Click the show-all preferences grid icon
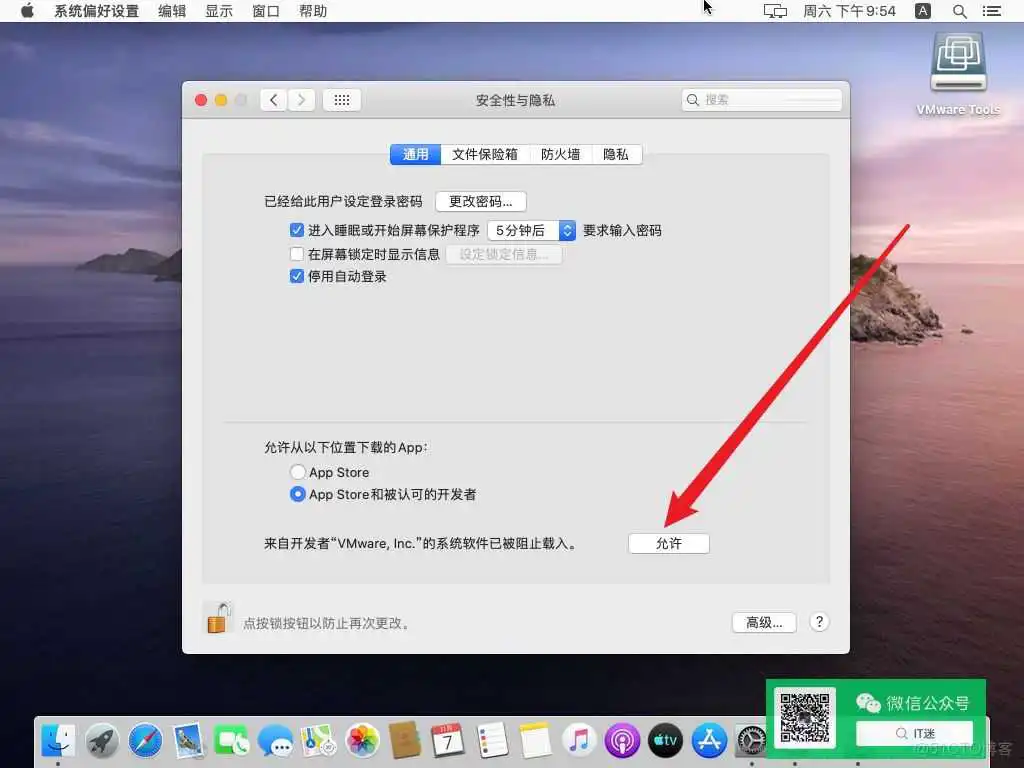This screenshot has width=1024, height=768. click(341, 99)
